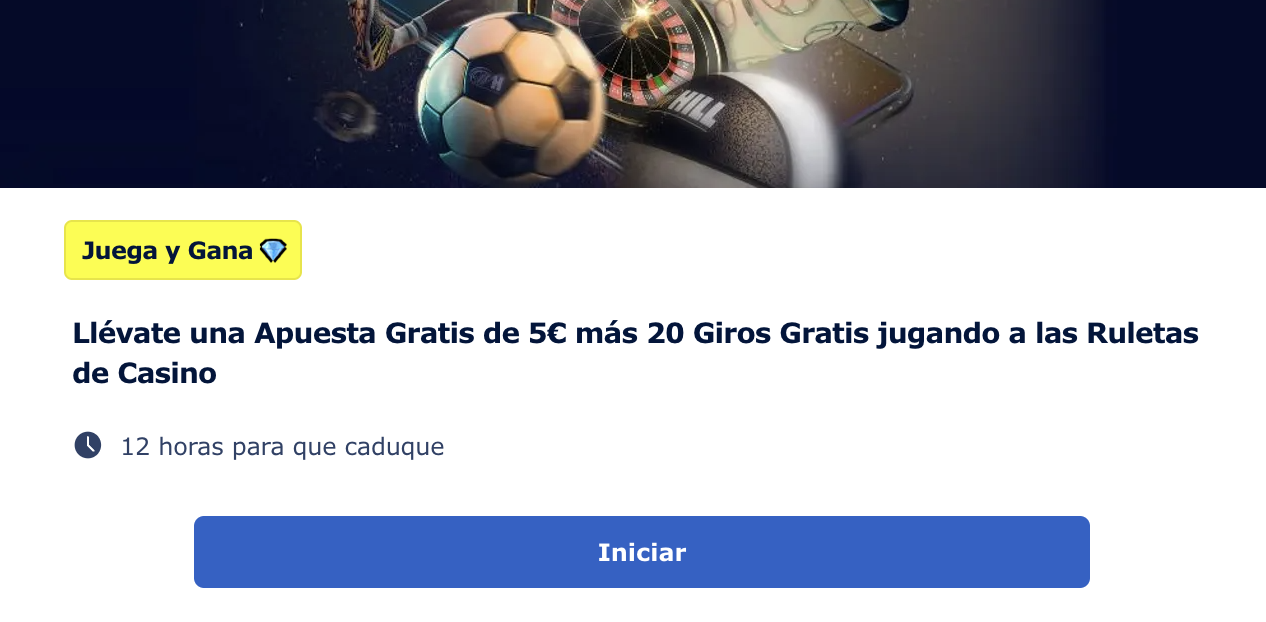Select the yellow Juega y Gana badge
The height and width of the screenshot is (622, 1266).
(x=183, y=250)
